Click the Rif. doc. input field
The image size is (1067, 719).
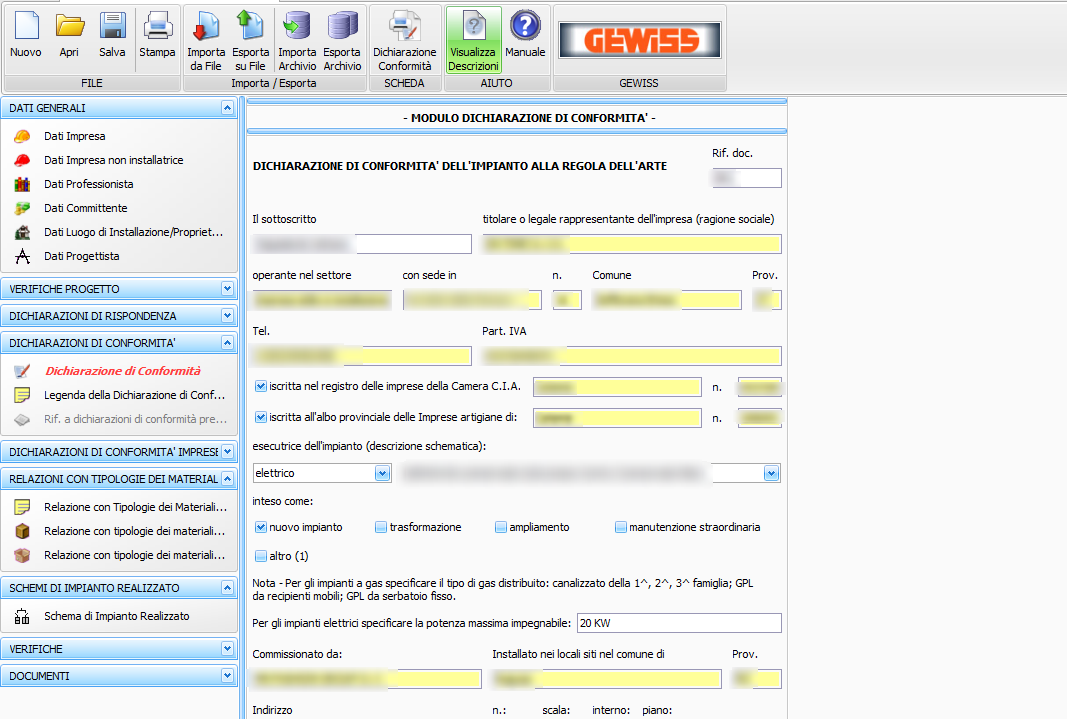[746, 178]
